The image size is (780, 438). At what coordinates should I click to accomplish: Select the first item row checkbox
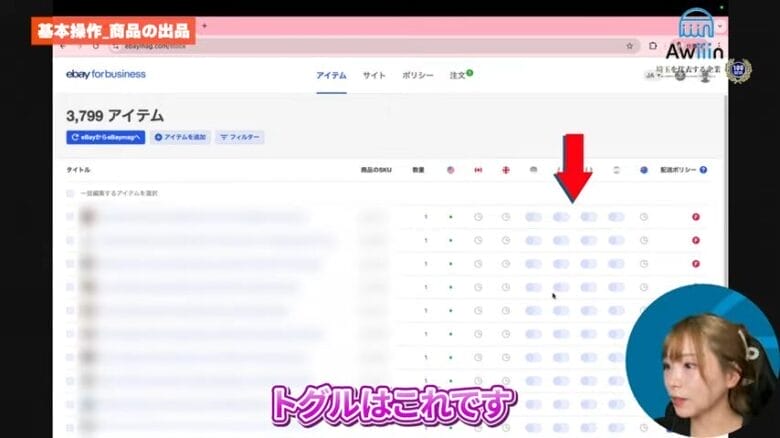pyautogui.click(x=70, y=217)
